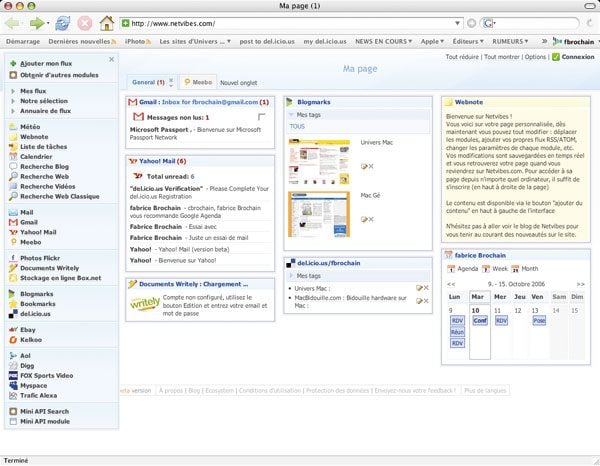600x466 pixels.
Task: Toggle the Gmail unread messages checkbox
Action: (x=262, y=118)
